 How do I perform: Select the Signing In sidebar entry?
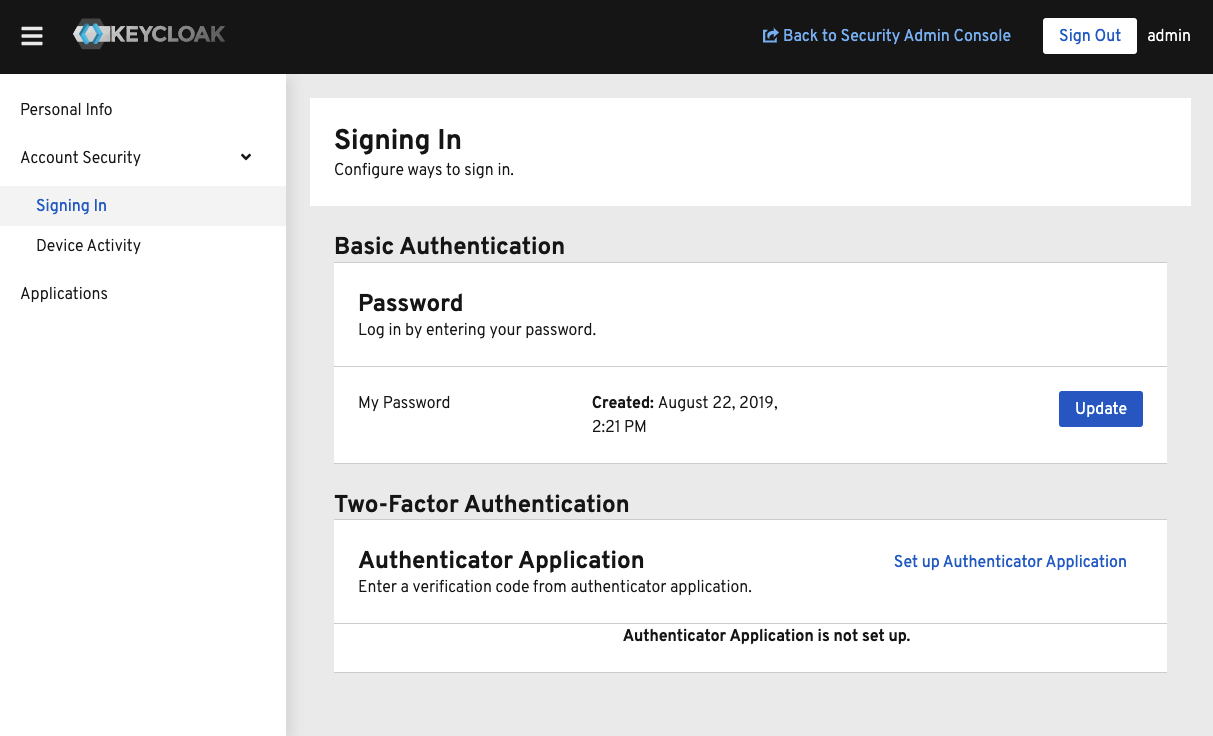71,205
